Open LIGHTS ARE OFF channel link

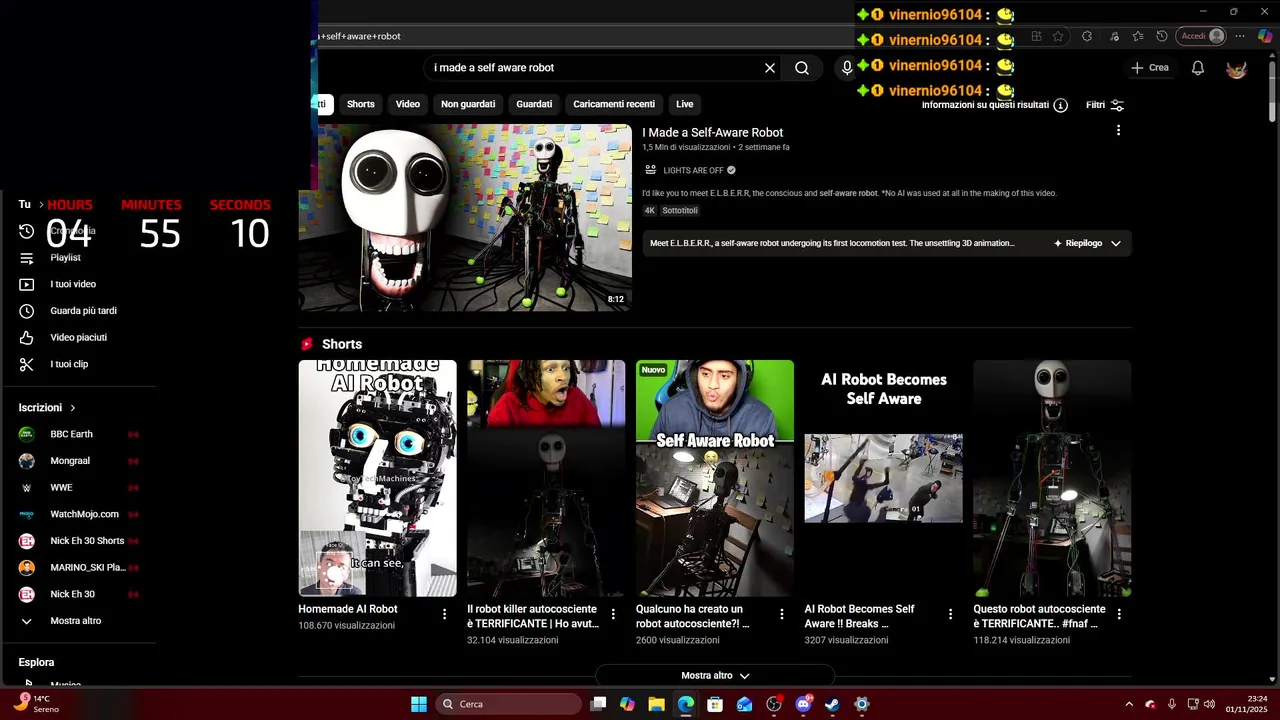693,170
